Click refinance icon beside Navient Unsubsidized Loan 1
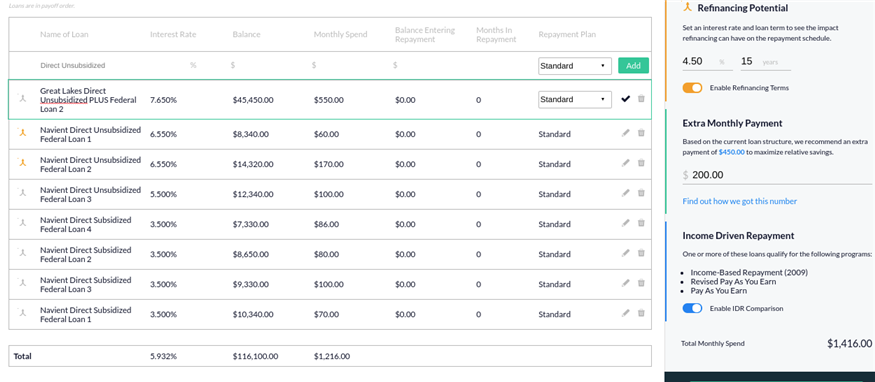 click(22, 133)
